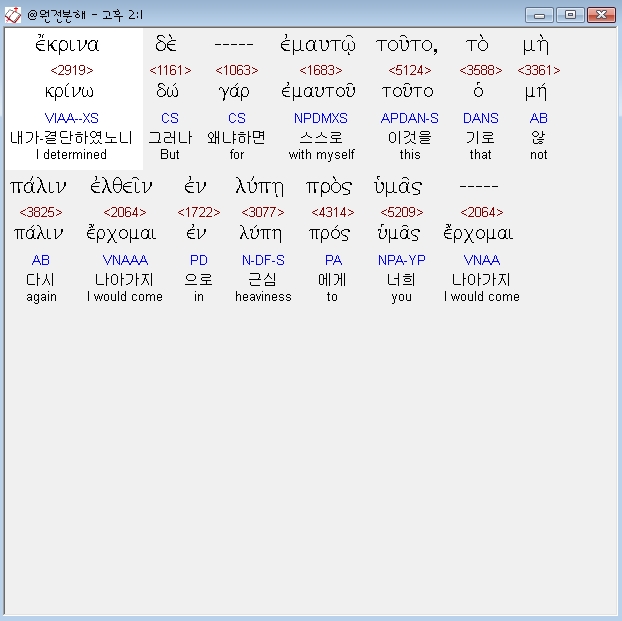The height and width of the screenshot is (621, 622).
Task: Select the Greek word ἐμαυτῷ
Action: (318, 44)
